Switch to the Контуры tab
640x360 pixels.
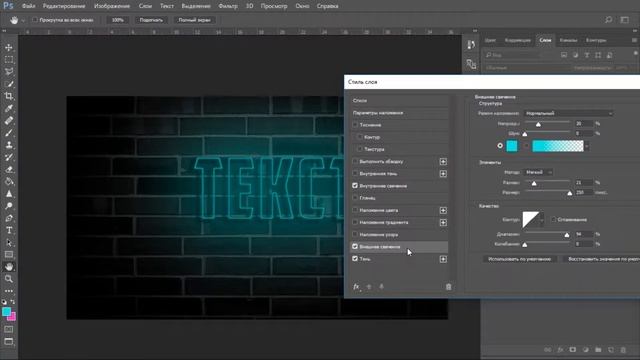[x=596, y=40]
